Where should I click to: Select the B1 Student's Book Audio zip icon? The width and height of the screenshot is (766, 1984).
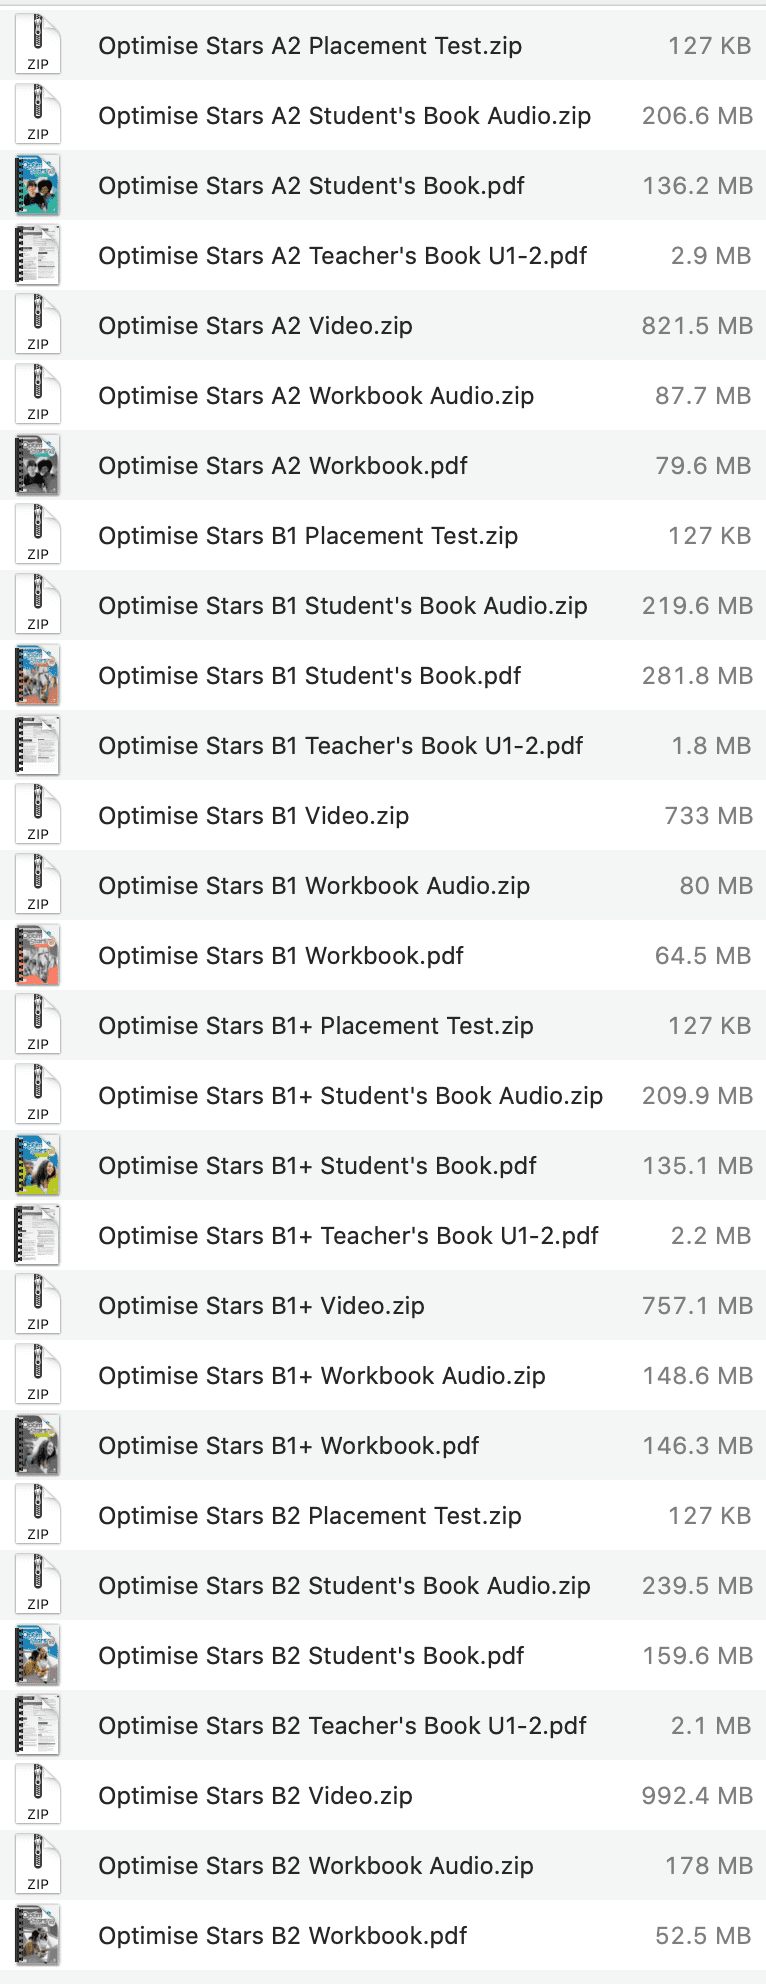coord(38,606)
